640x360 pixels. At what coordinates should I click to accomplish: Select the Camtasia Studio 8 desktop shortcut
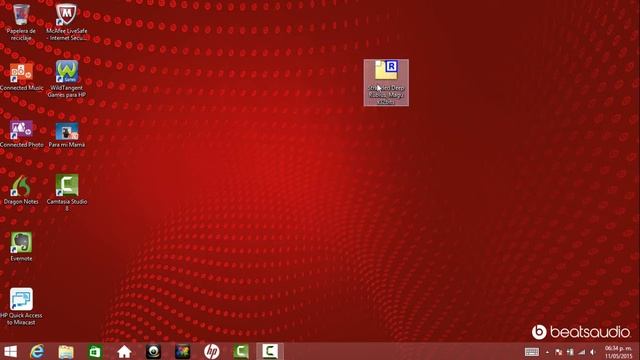tap(67, 193)
